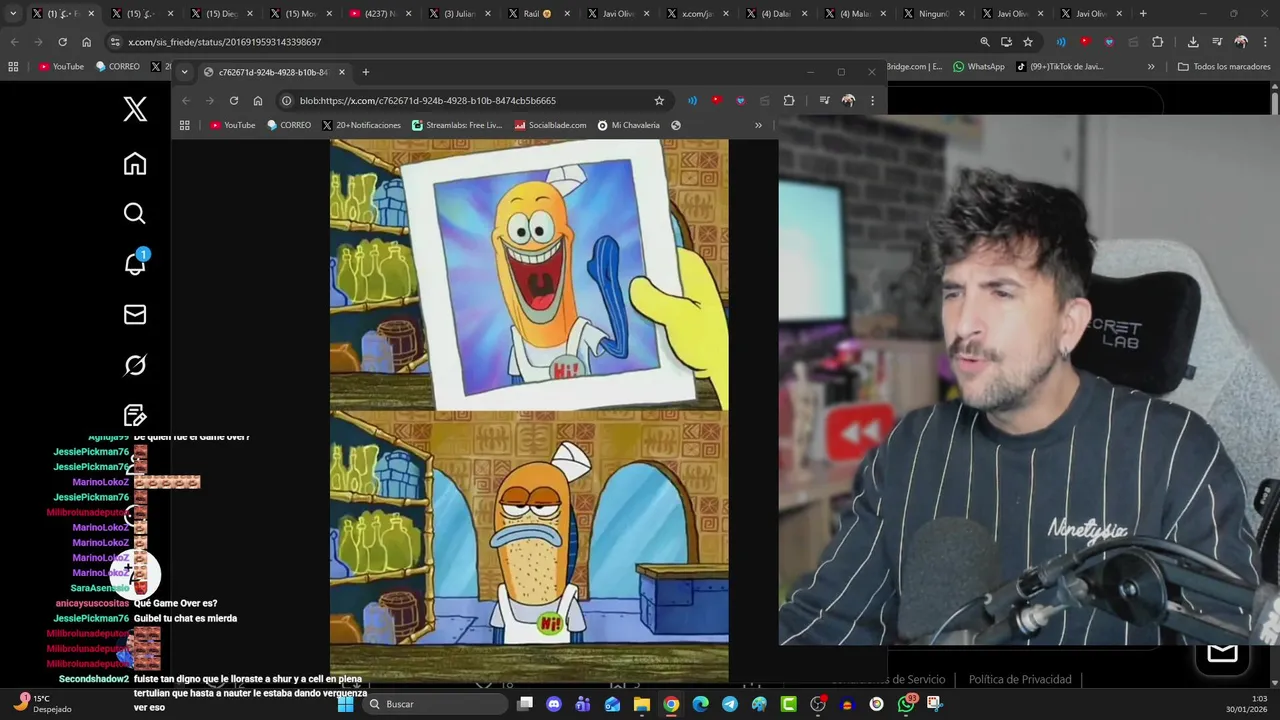The width and height of the screenshot is (1280, 720).
Task: Click home button in back Chrome window
Action: tap(86, 42)
